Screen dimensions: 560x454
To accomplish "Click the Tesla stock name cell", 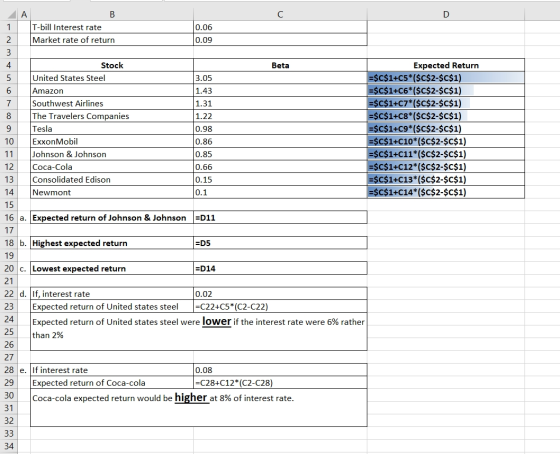I will click(x=112, y=129).
